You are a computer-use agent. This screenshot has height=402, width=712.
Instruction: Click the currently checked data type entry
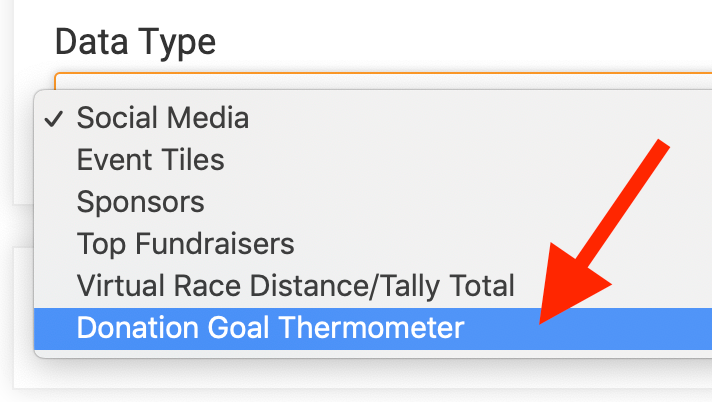[x=163, y=118]
